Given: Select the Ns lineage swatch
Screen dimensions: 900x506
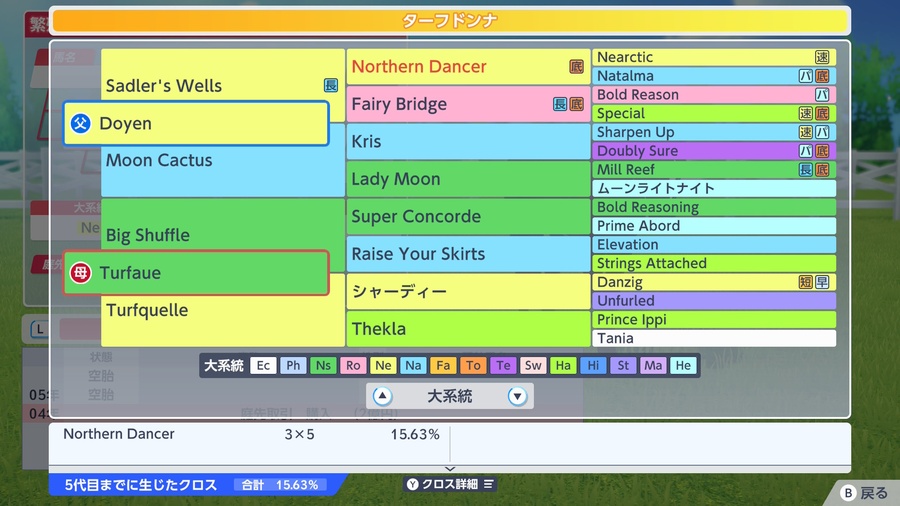Looking at the screenshot, I should pos(323,365).
